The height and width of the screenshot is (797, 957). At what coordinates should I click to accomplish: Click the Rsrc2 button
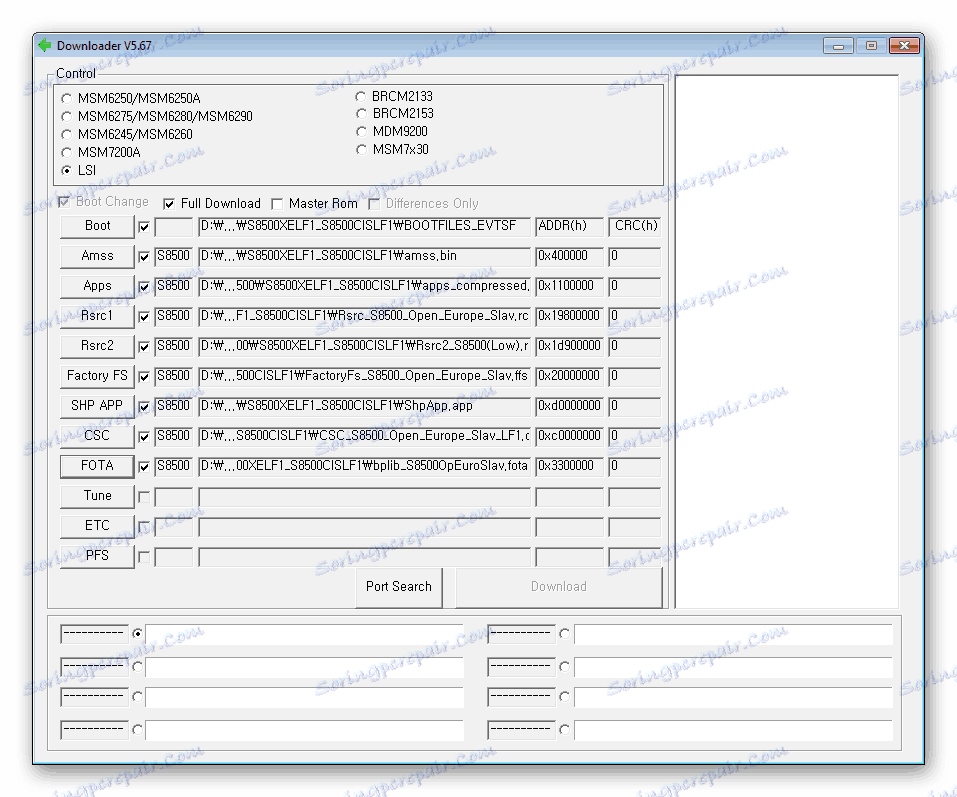[97, 345]
